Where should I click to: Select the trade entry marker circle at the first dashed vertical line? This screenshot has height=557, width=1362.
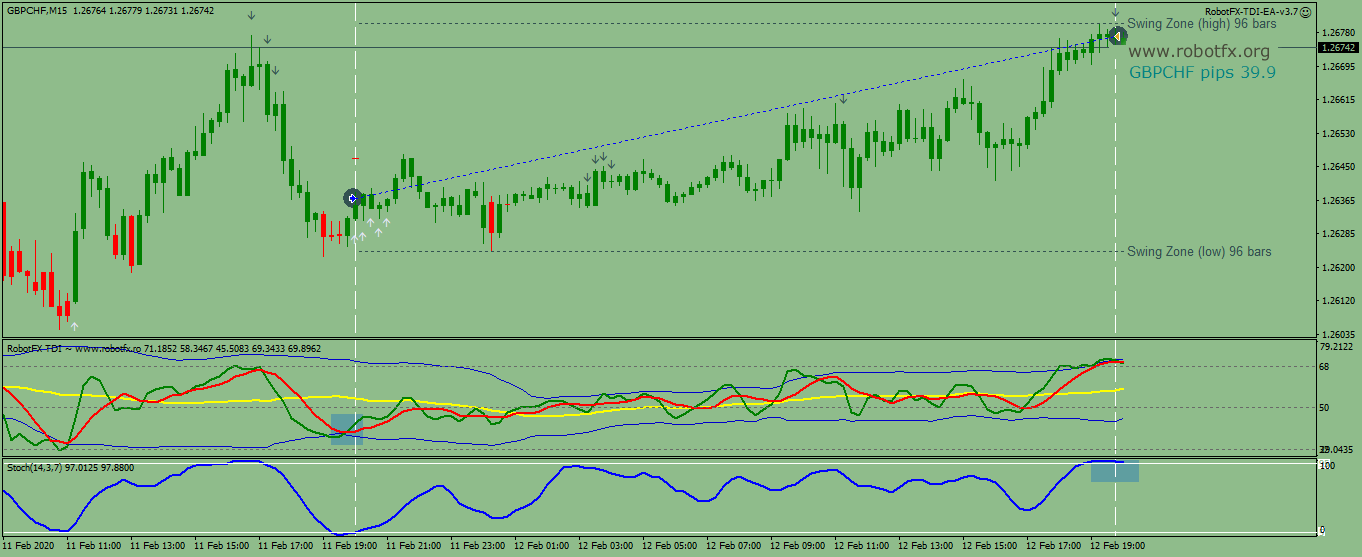pyautogui.click(x=352, y=198)
